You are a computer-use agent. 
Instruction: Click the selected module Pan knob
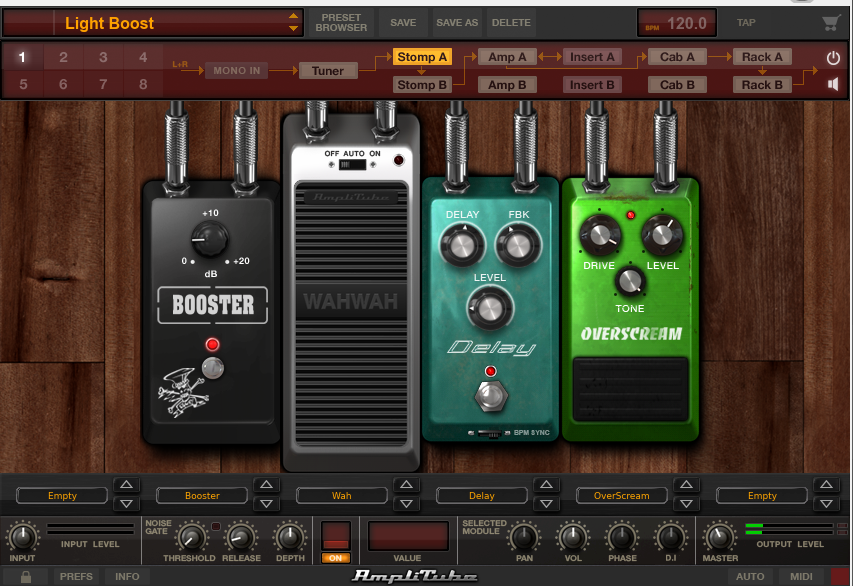524,538
